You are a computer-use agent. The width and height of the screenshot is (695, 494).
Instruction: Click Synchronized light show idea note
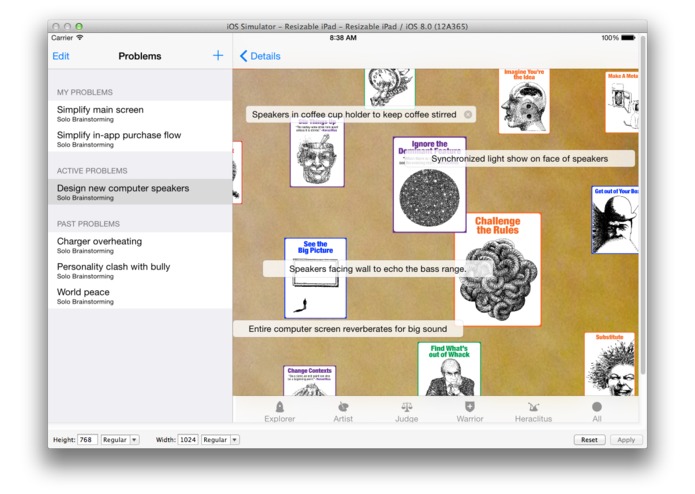519,159
